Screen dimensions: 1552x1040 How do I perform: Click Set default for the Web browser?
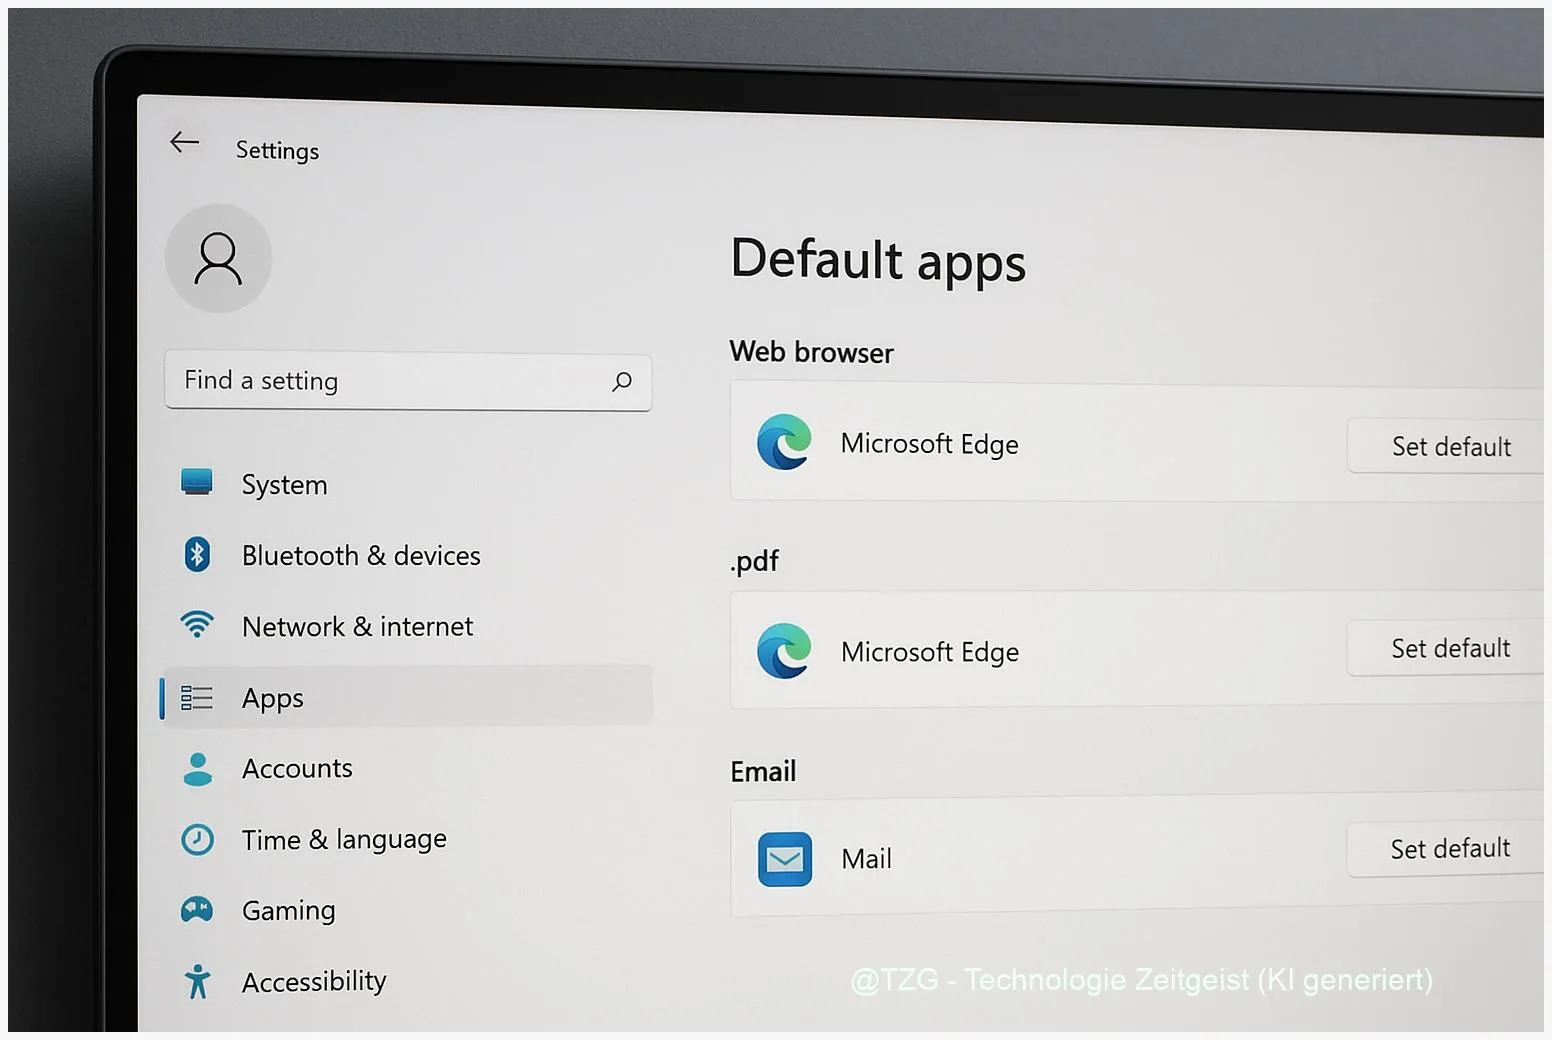point(1450,446)
